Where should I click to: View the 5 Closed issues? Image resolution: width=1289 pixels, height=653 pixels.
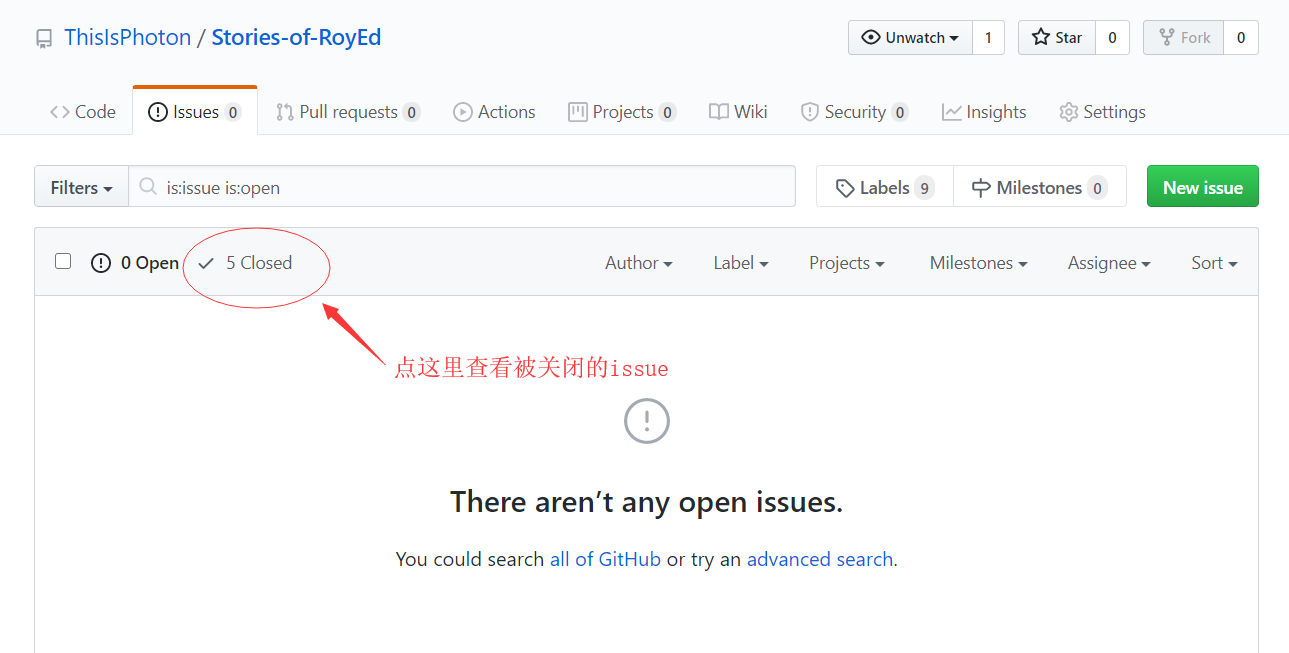245,263
